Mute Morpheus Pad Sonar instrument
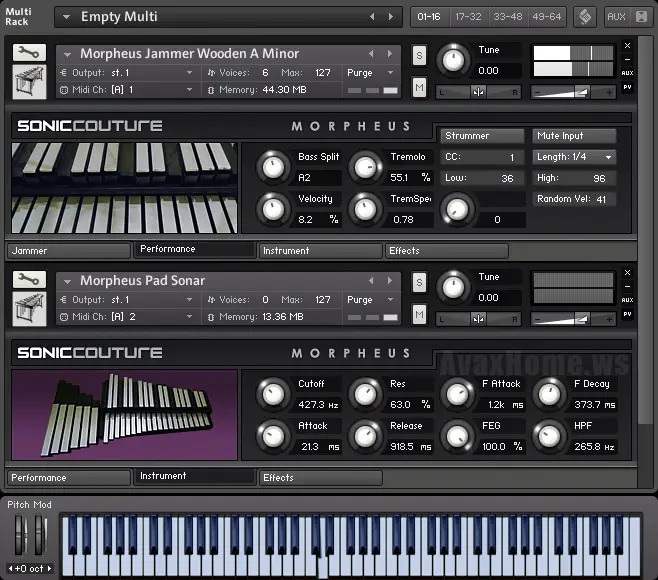658x580 pixels. click(x=419, y=315)
